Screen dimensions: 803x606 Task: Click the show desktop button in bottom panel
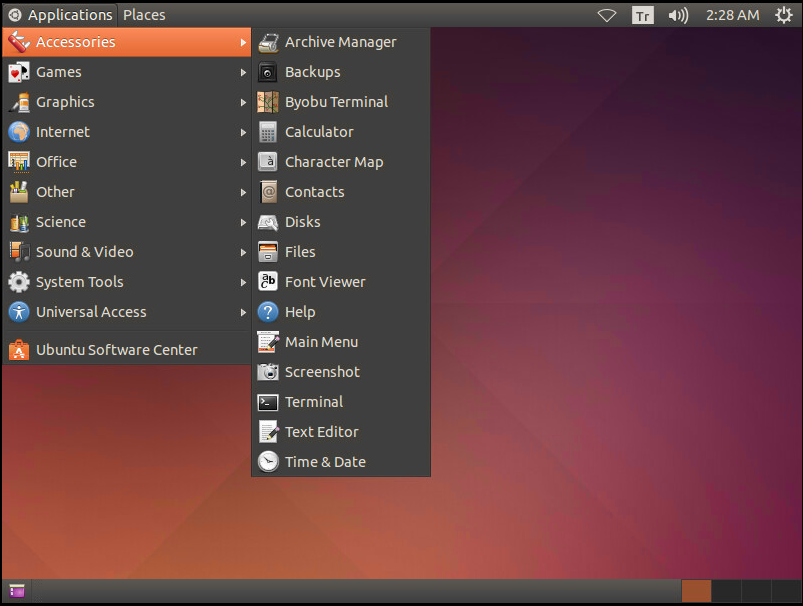click(x=17, y=591)
